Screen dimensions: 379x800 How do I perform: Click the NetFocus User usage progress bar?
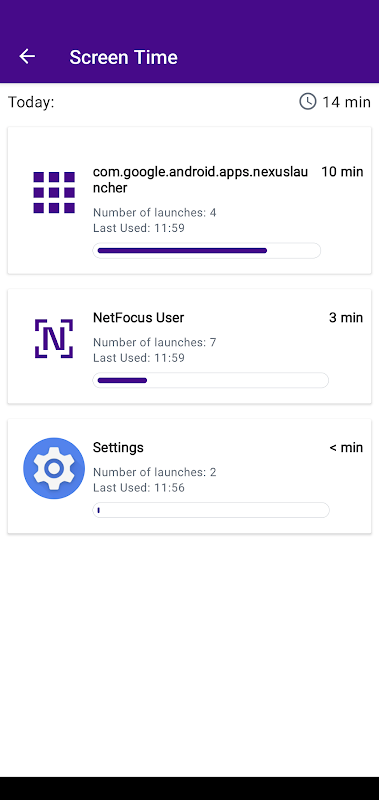211,380
